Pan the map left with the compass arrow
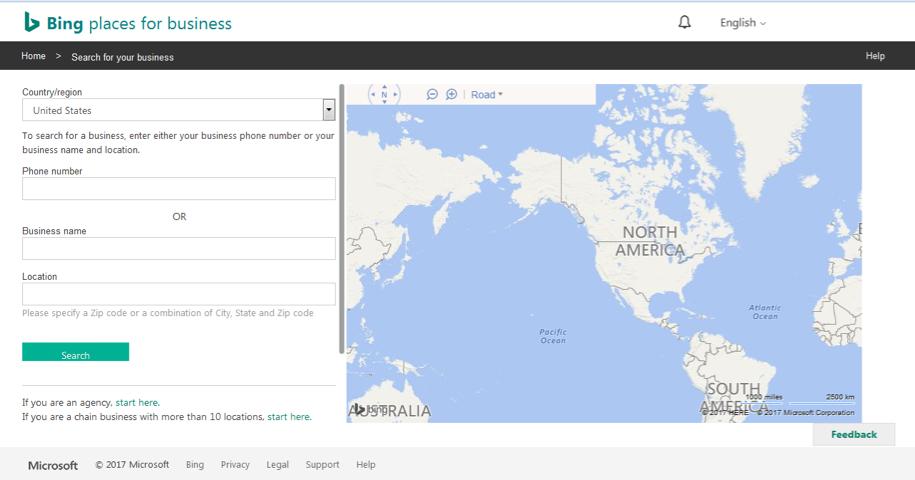 click(373, 94)
